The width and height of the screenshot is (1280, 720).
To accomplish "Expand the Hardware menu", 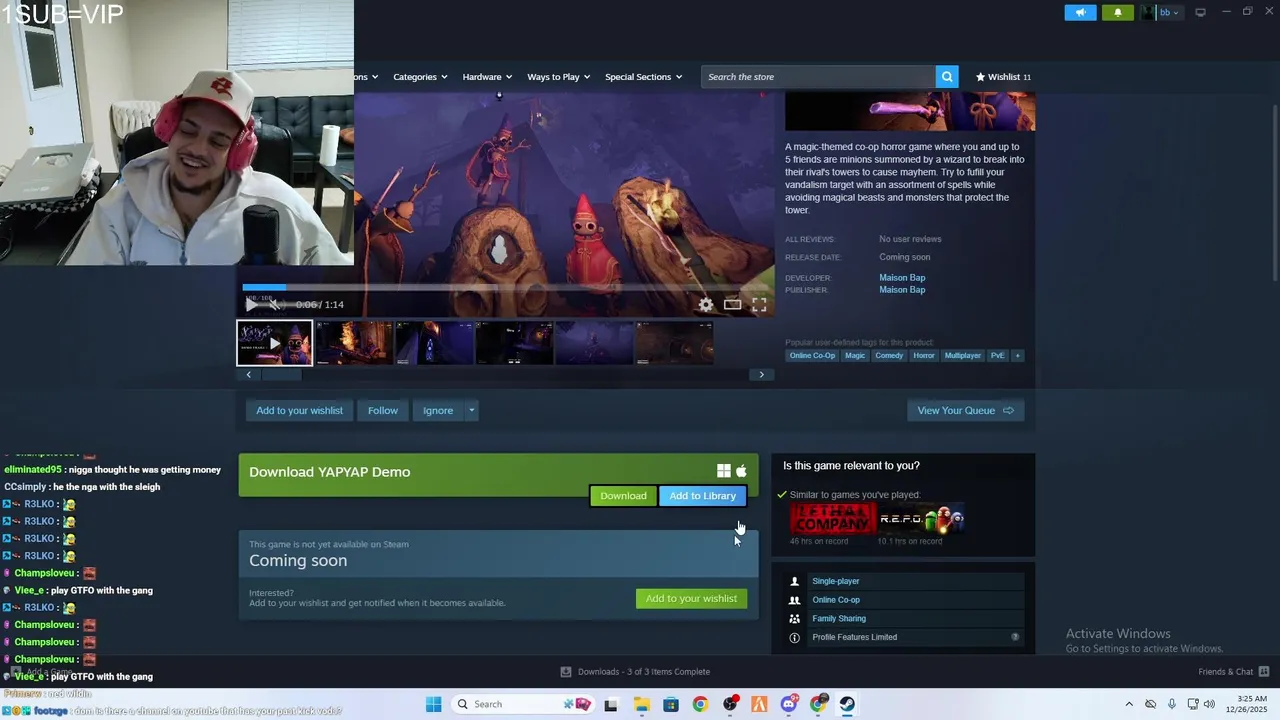I will (487, 77).
